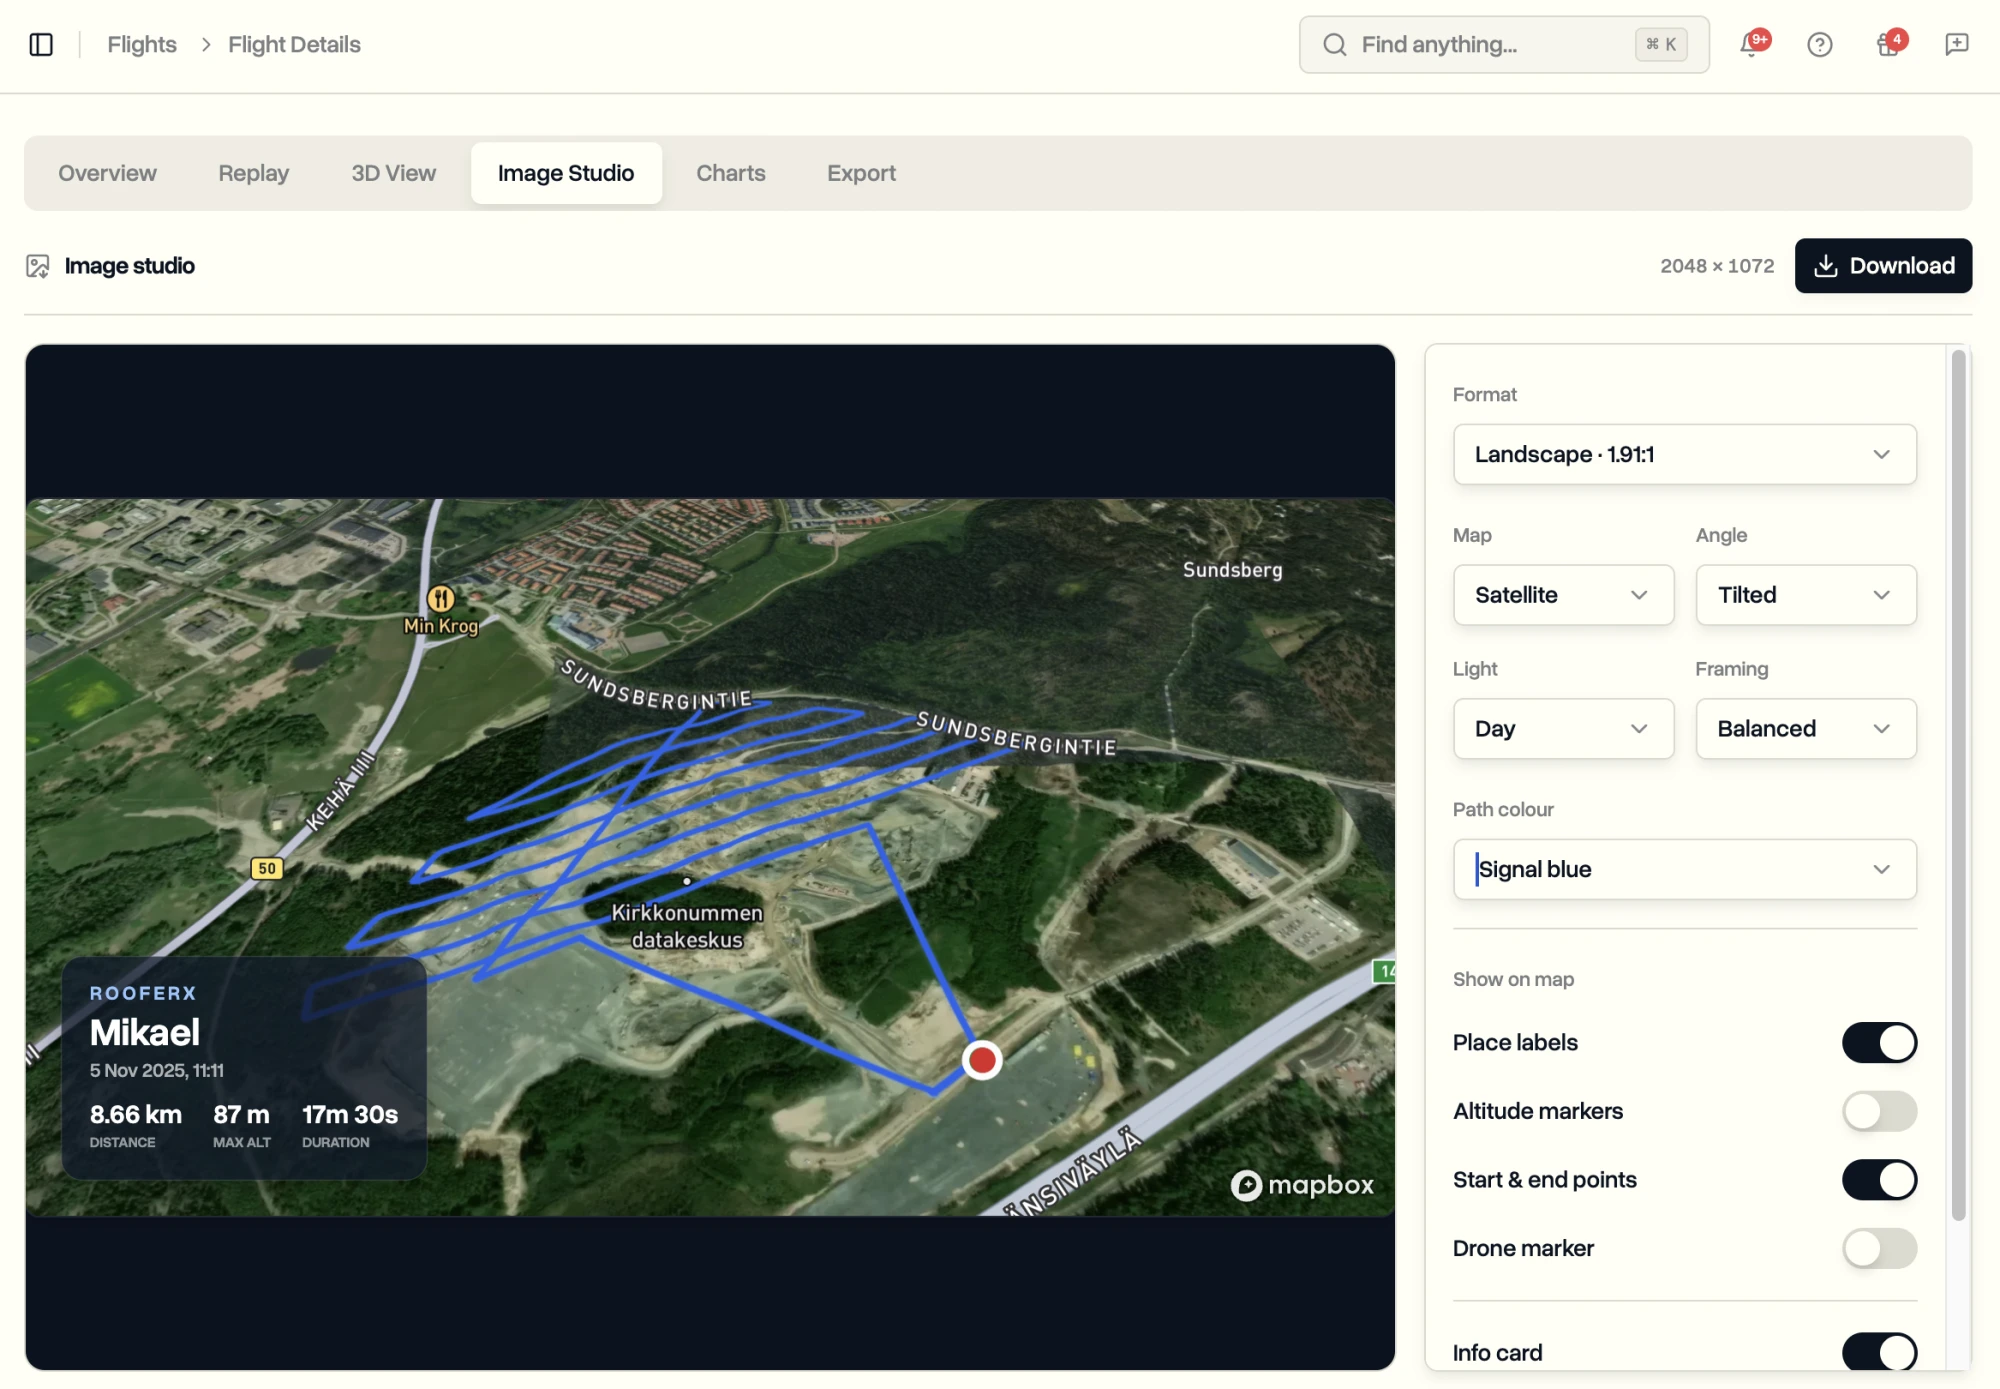Image resolution: width=2000 pixels, height=1389 pixels.
Task: Click the Flight Details breadcrumb
Action: coord(294,44)
